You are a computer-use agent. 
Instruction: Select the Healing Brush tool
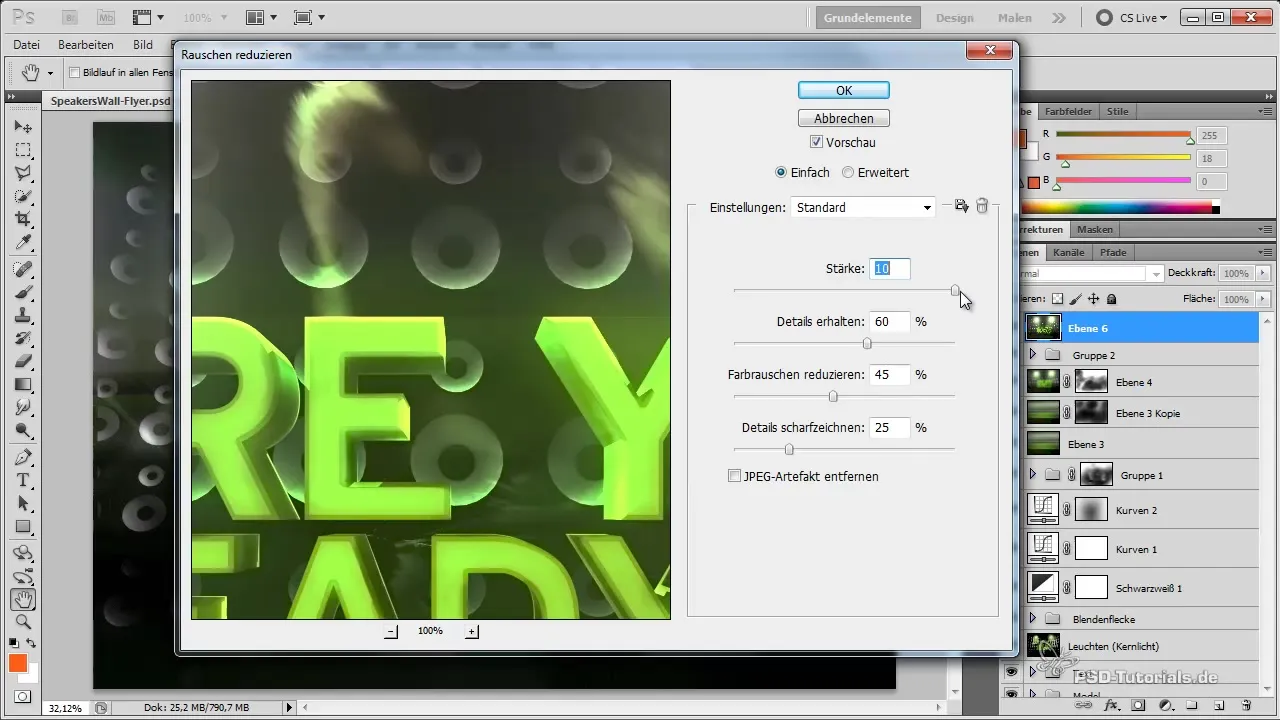click(23, 270)
